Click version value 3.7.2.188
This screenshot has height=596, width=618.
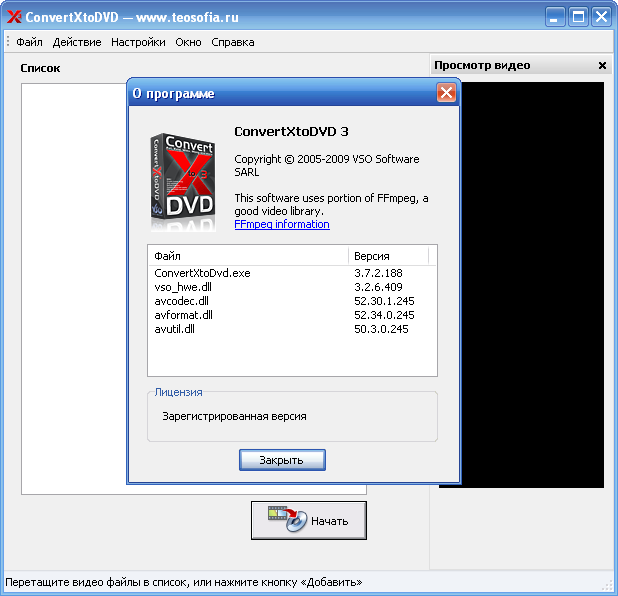pos(378,273)
